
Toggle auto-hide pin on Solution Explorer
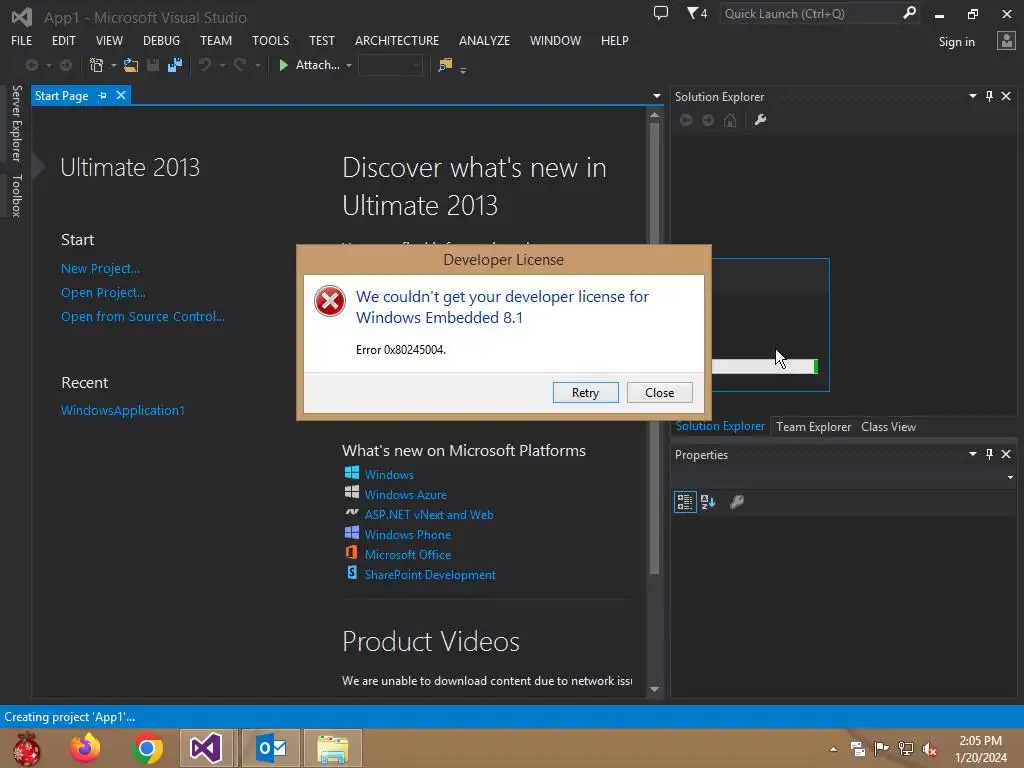point(989,96)
